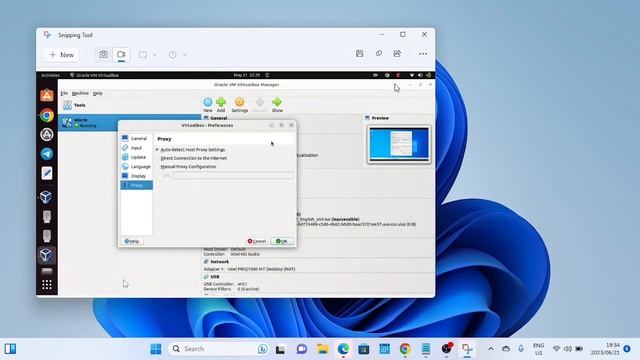Viewport: 640px width, 360px height.
Task: Open the Windows Start menu
Action: (156, 349)
